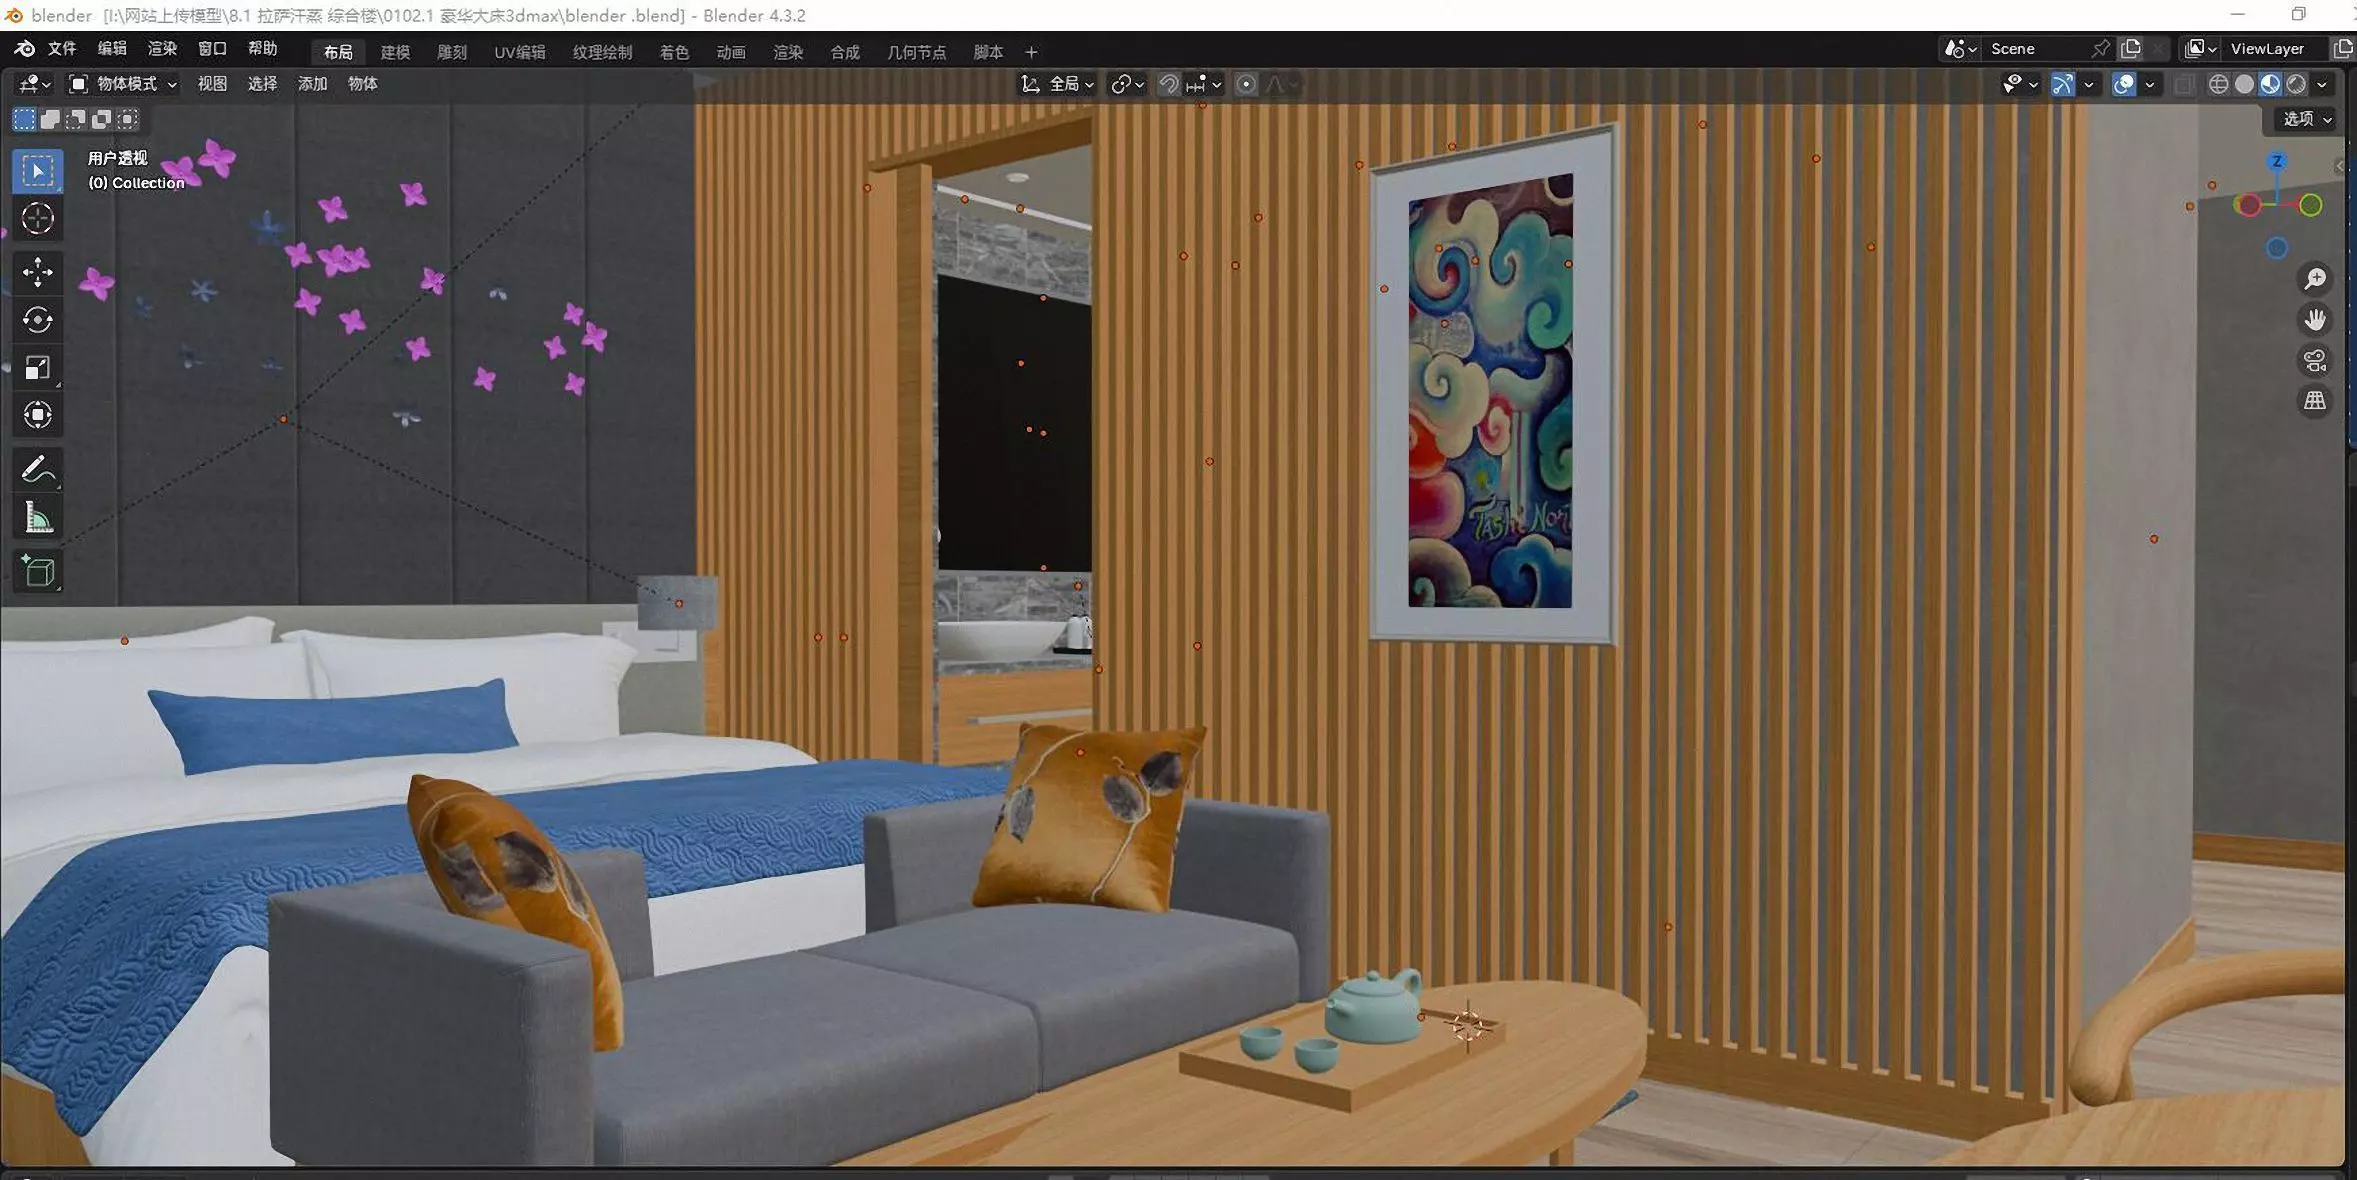Open the top bar 渲染 menu
Viewport: 2357px width, 1180px height.
(x=162, y=49)
